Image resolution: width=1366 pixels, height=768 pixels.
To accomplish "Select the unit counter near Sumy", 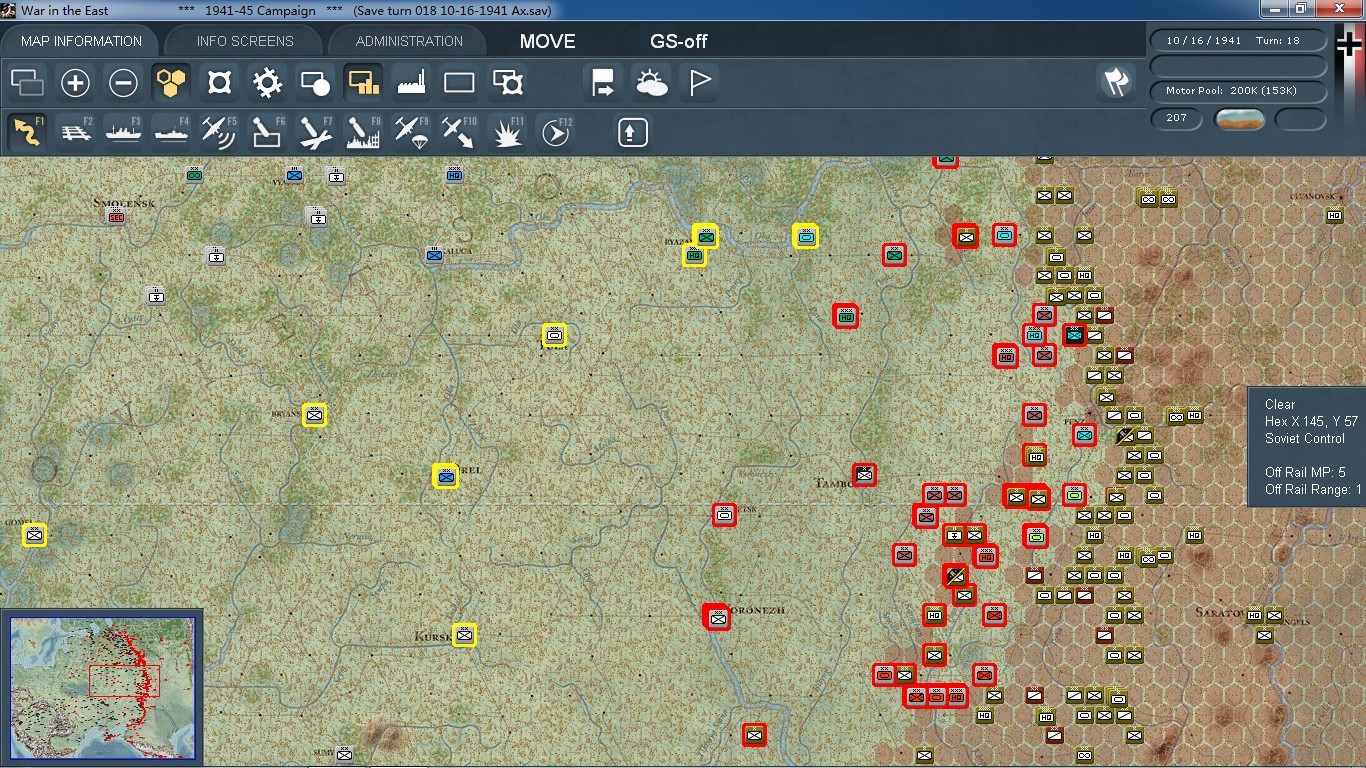I will pyautogui.click(x=344, y=754).
